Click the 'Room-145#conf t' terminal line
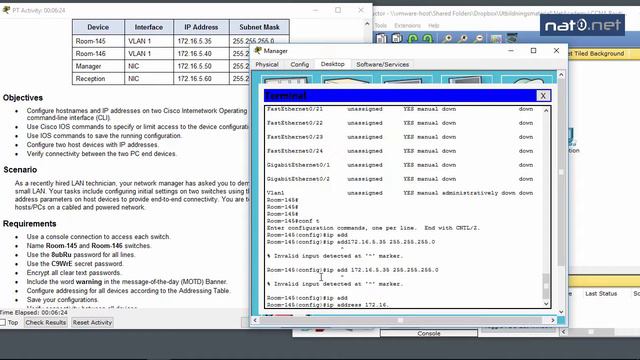Screen dimensions: 640x360 293,221
